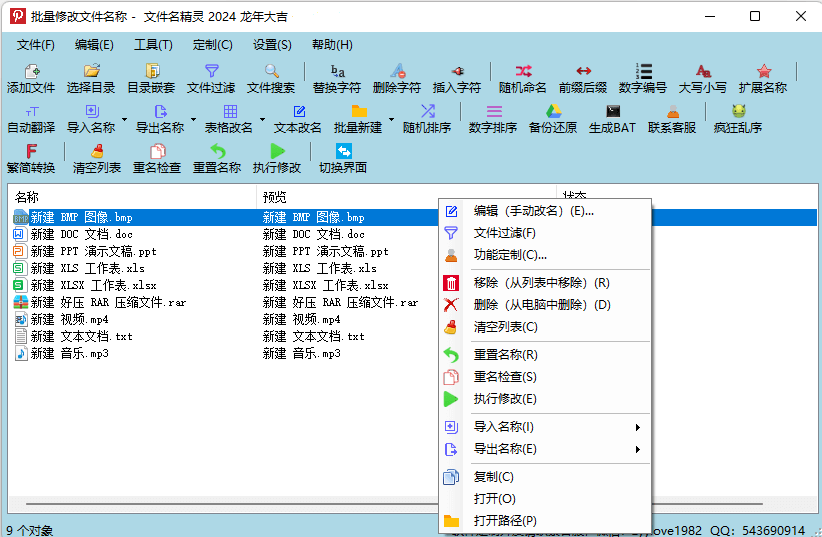Click the 繁简转换 conversion icon
Viewport: 822px width, 537px height.
point(31,158)
